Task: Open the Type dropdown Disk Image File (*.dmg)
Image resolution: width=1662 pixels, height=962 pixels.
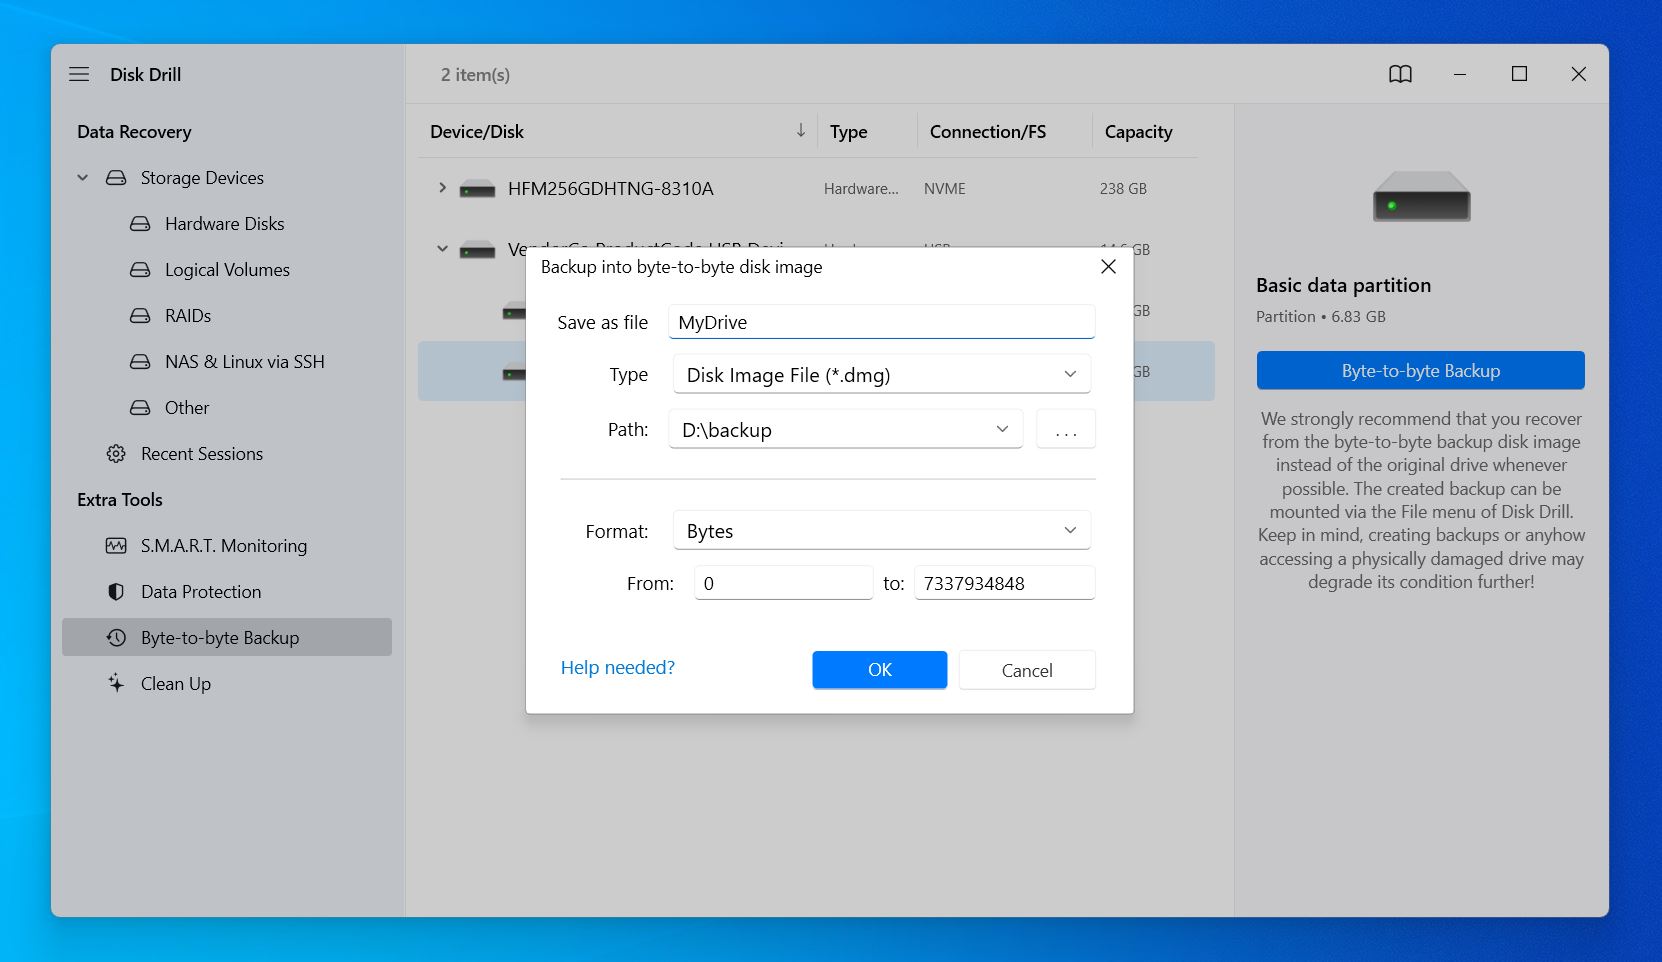Action: [881, 374]
